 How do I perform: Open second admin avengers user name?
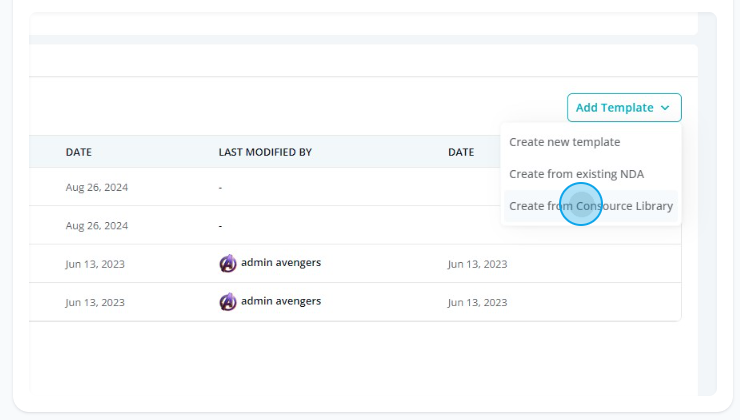[281, 301]
